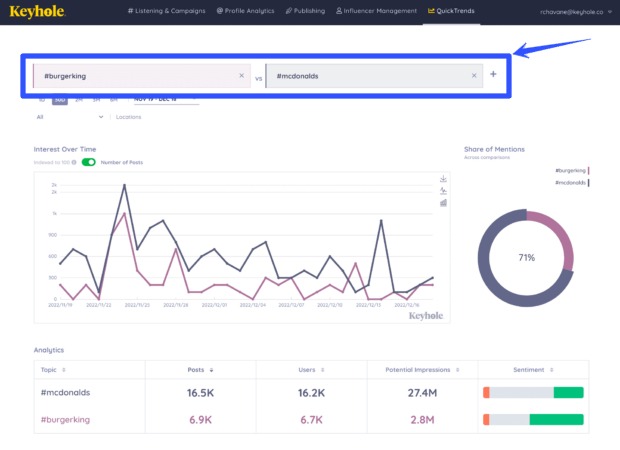Toggle the Number of Posts switch
The image size is (620, 450).
tap(88, 162)
